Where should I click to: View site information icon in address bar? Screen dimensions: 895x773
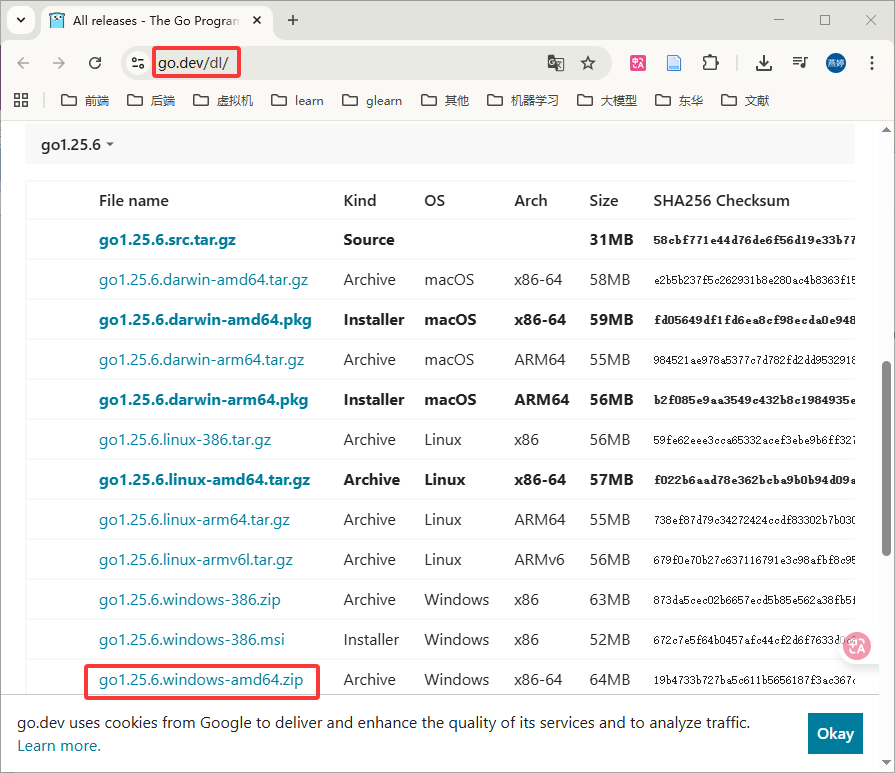coord(138,63)
